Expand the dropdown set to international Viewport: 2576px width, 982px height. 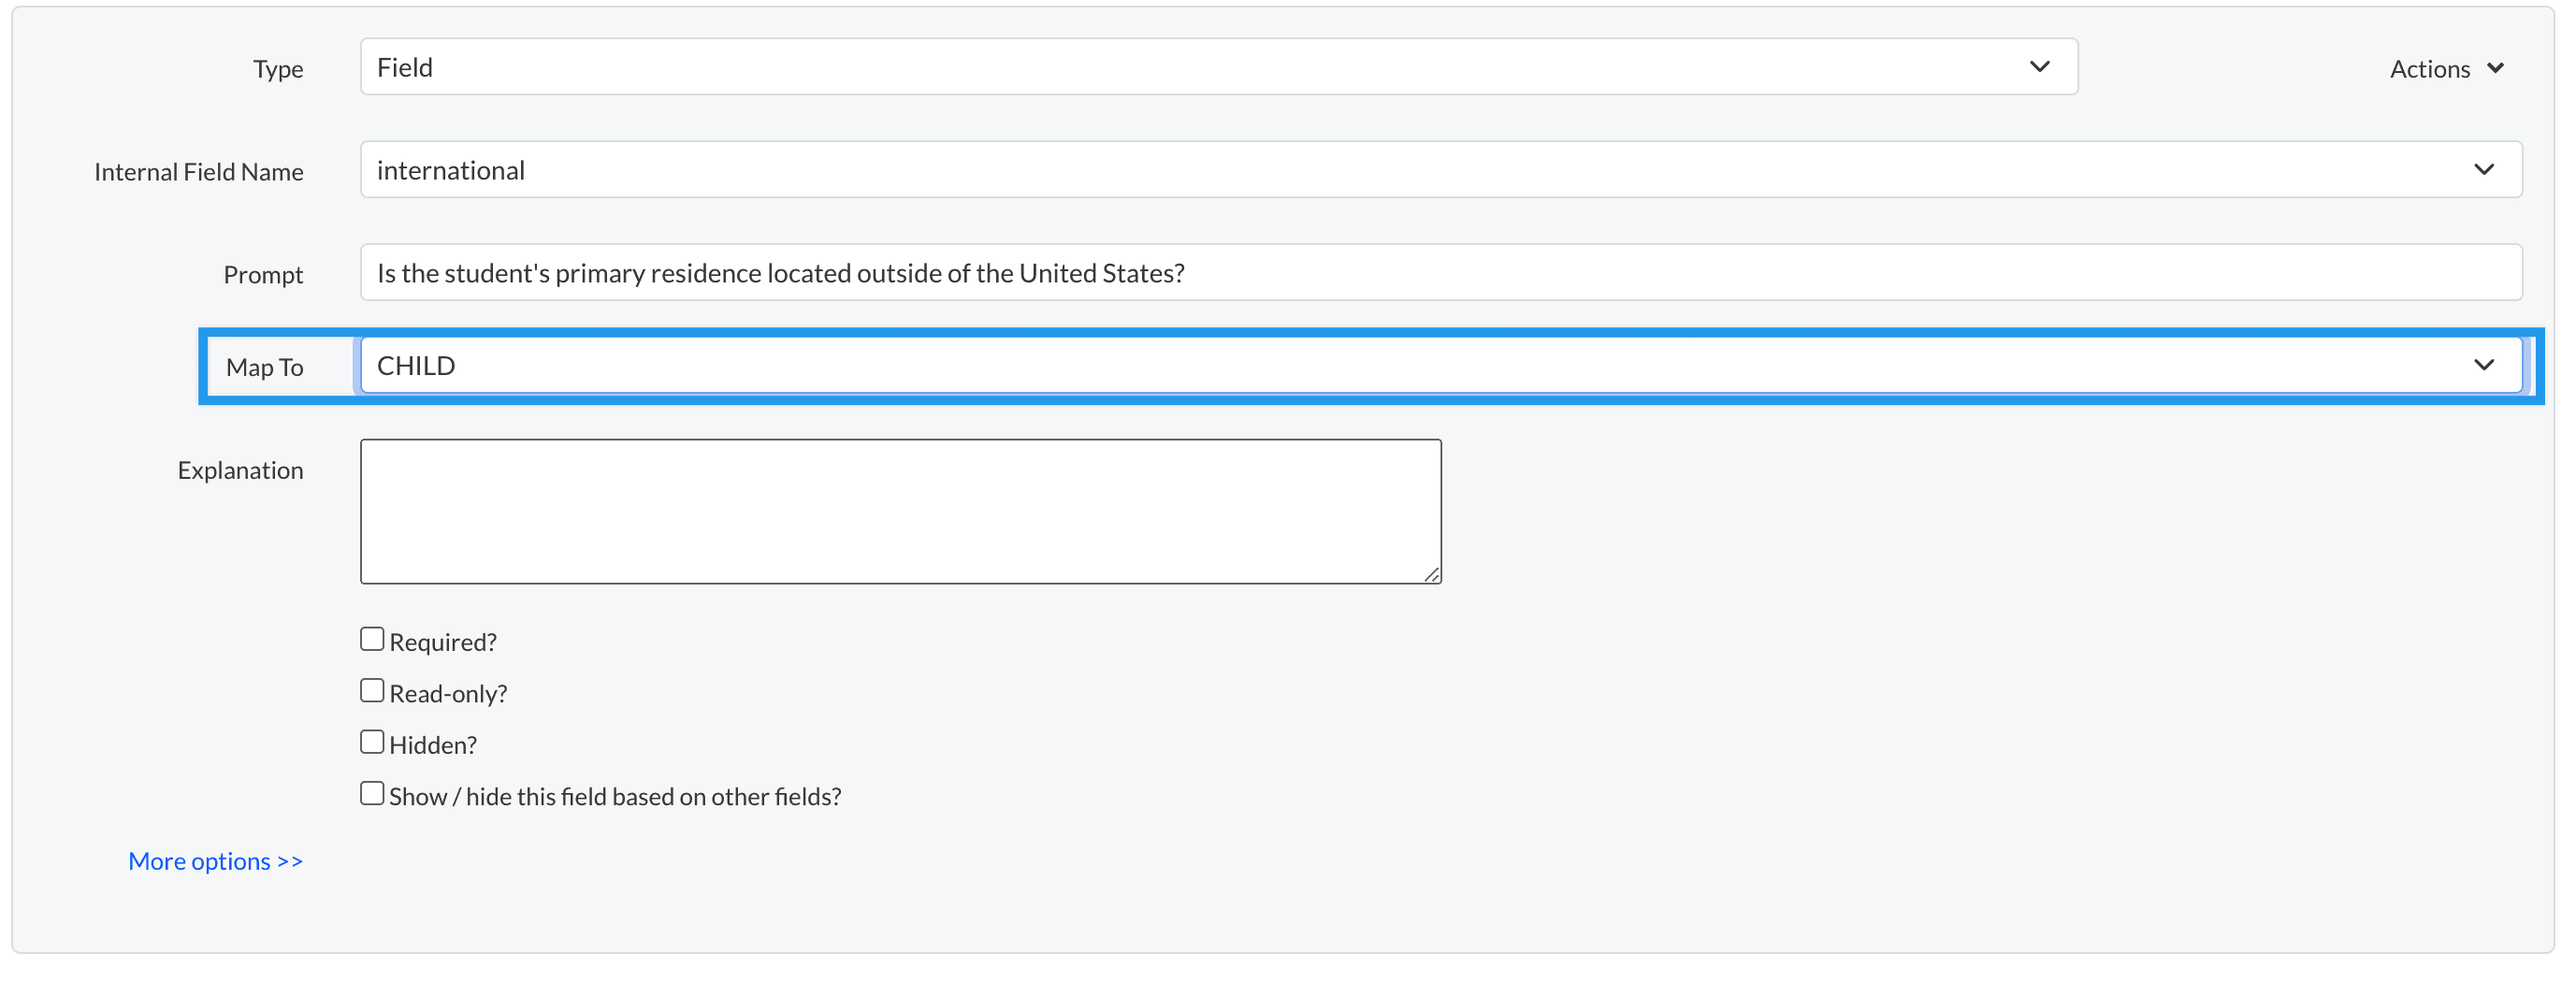coord(1400,170)
